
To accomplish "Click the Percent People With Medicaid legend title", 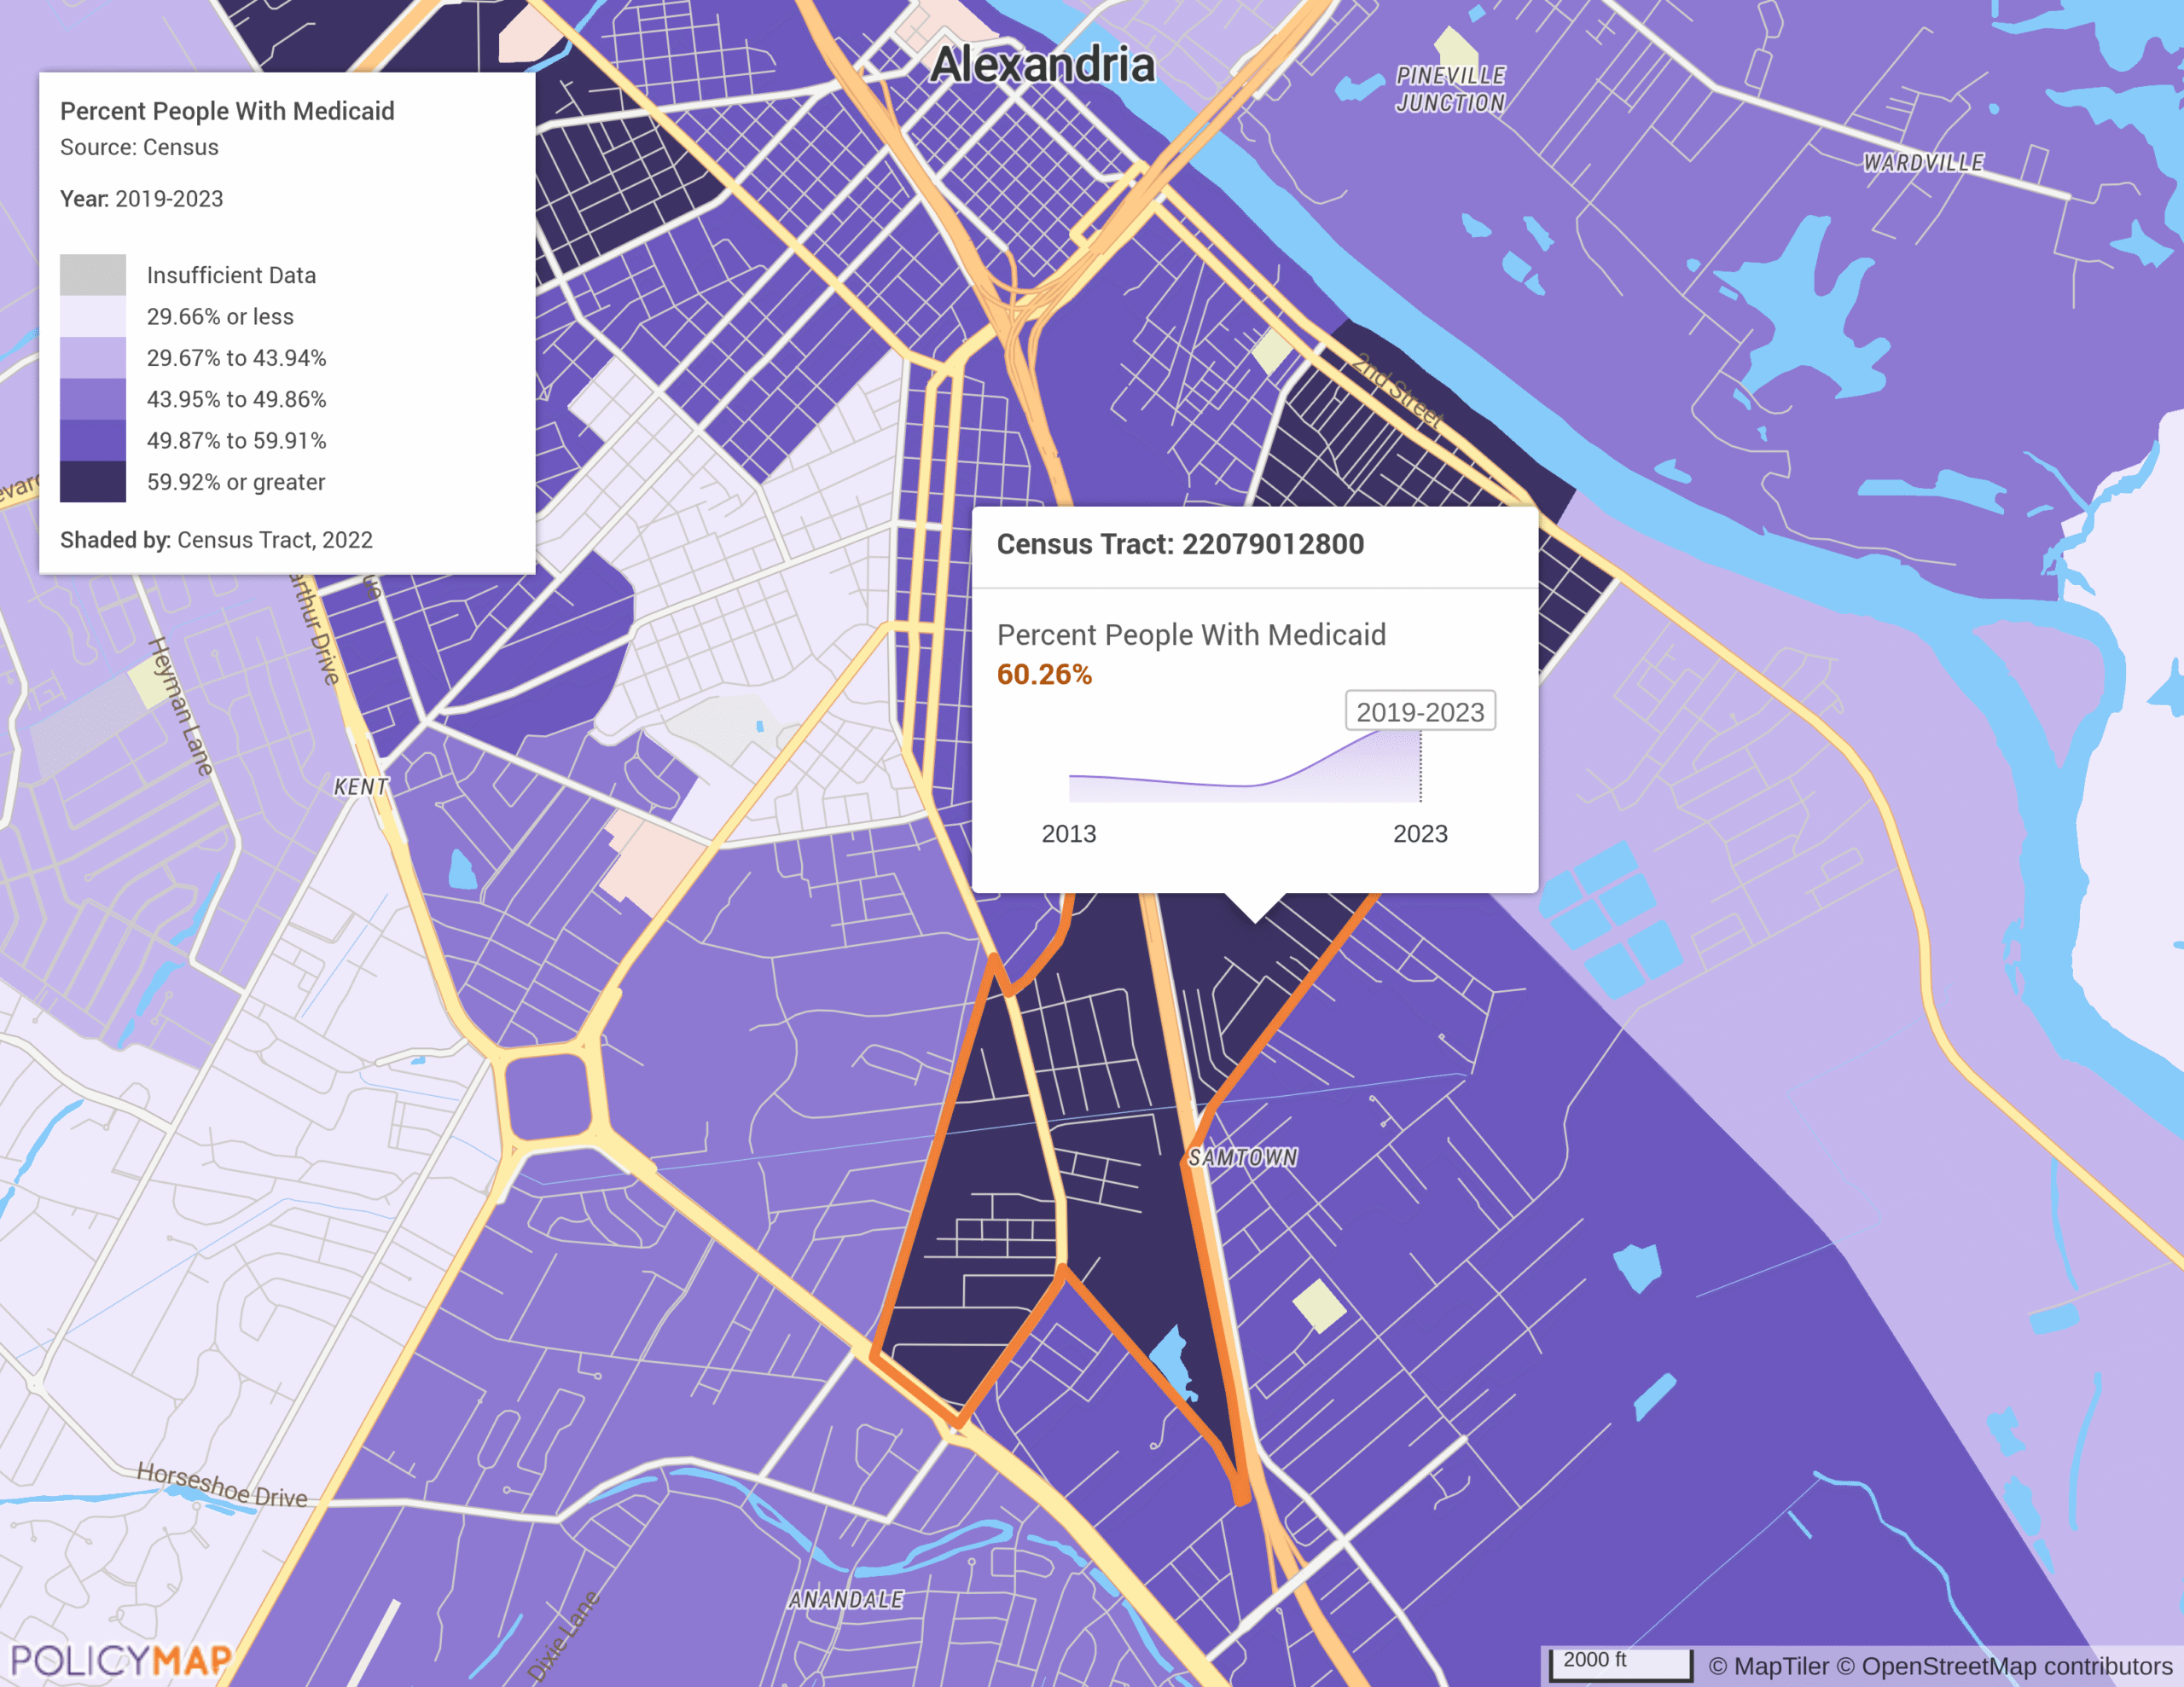I will tap(227, 111).
